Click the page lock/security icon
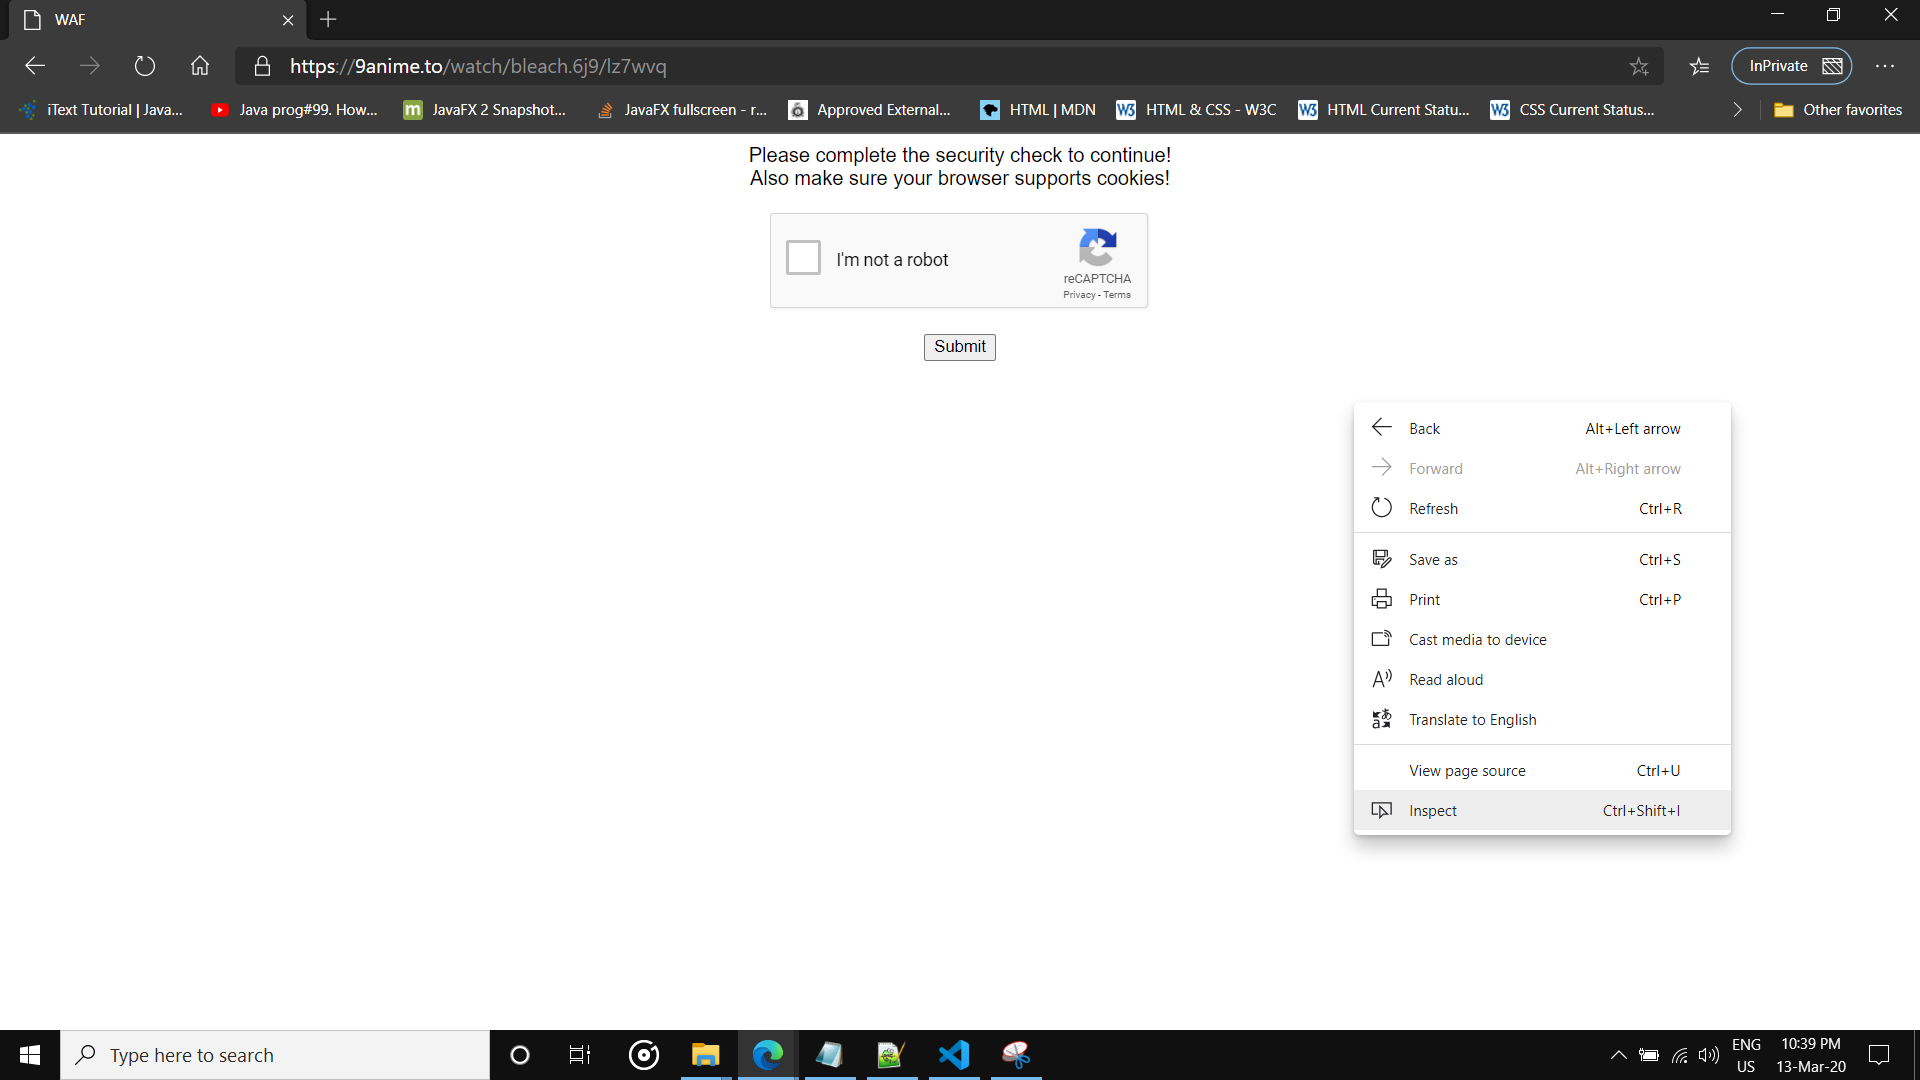The image size is (1920, 1080). 262,66
